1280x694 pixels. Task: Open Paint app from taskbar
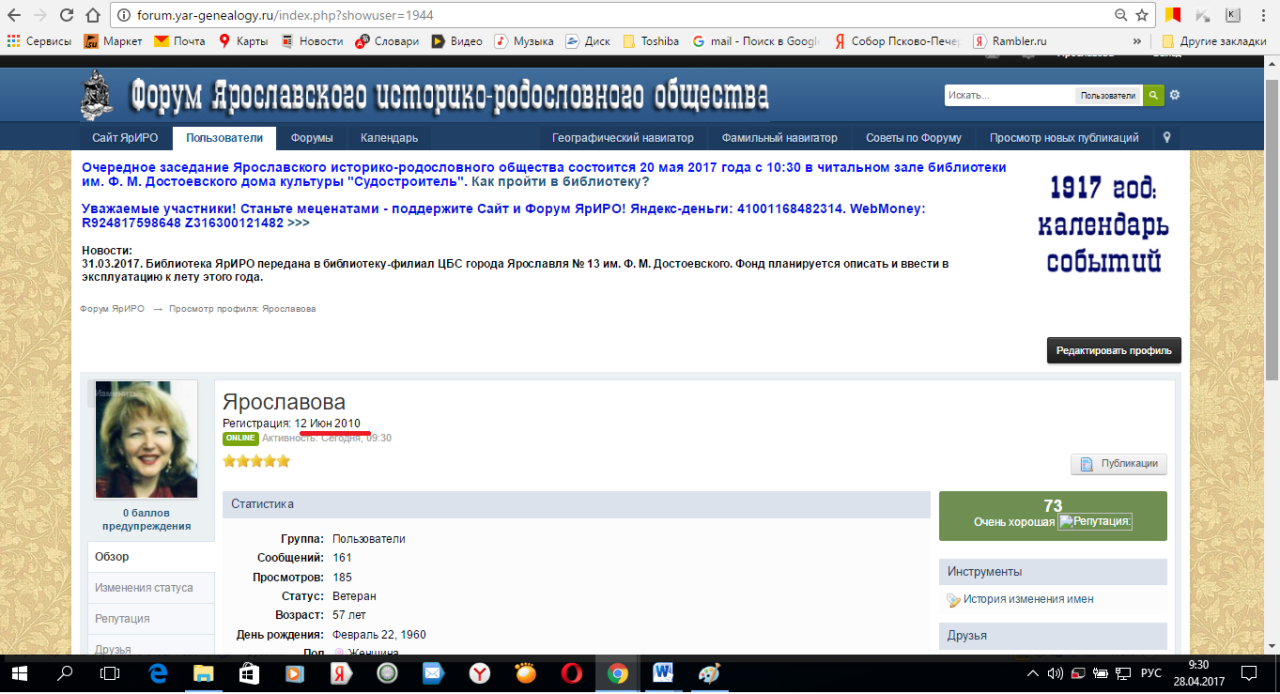point(709,673)
